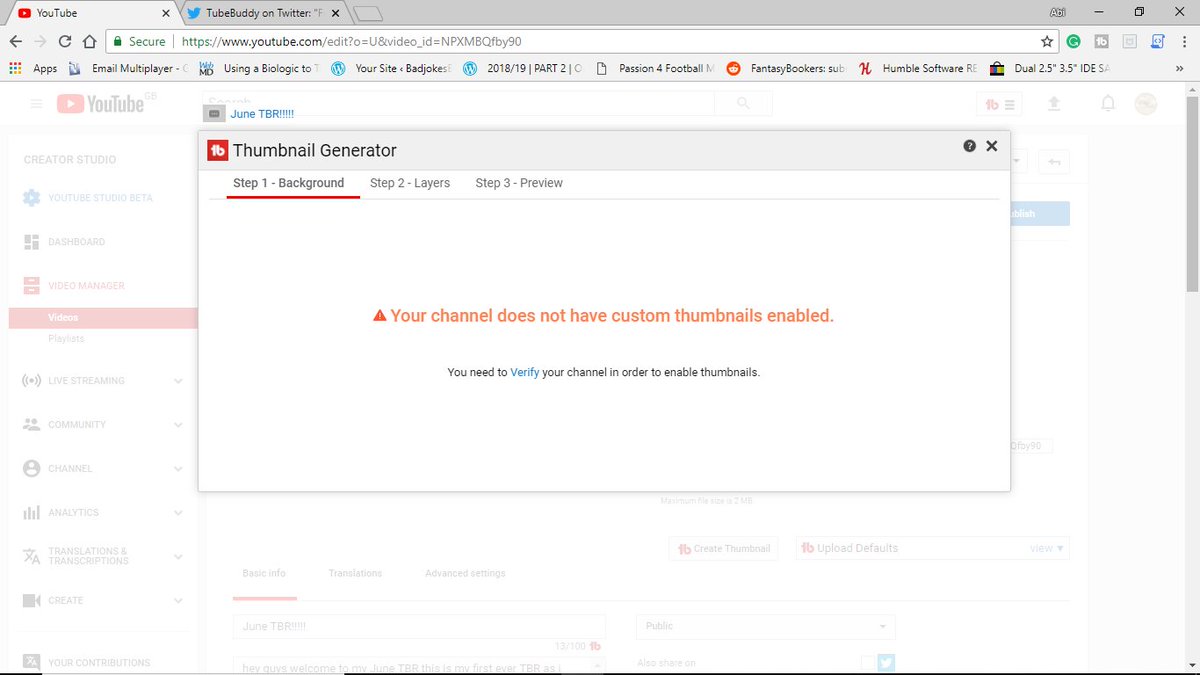Image resolution: width=1200 pixels, height=675 pixels.
Task: Open the June TBR!!!!! video link
Action: [x=262, y=114]
